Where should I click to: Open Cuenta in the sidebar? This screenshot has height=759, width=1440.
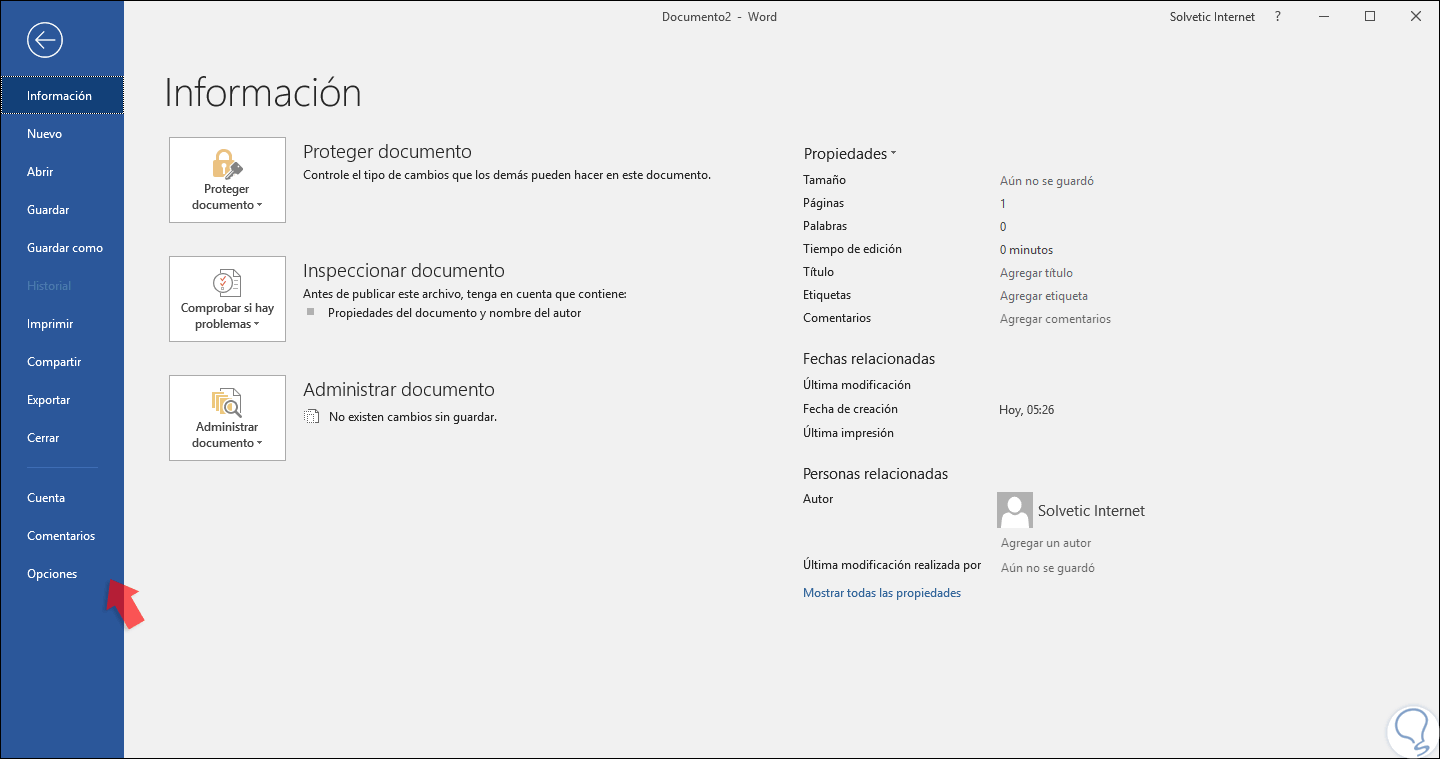click(x=62, y=498)
